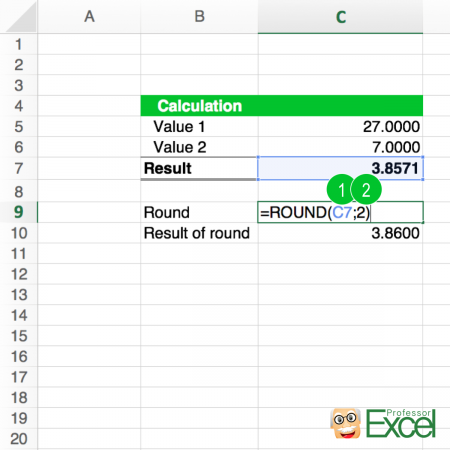The width and height of the screenshot is (450, 450).
Task: Click the select-all corner triangle
Action: point(21,17)
